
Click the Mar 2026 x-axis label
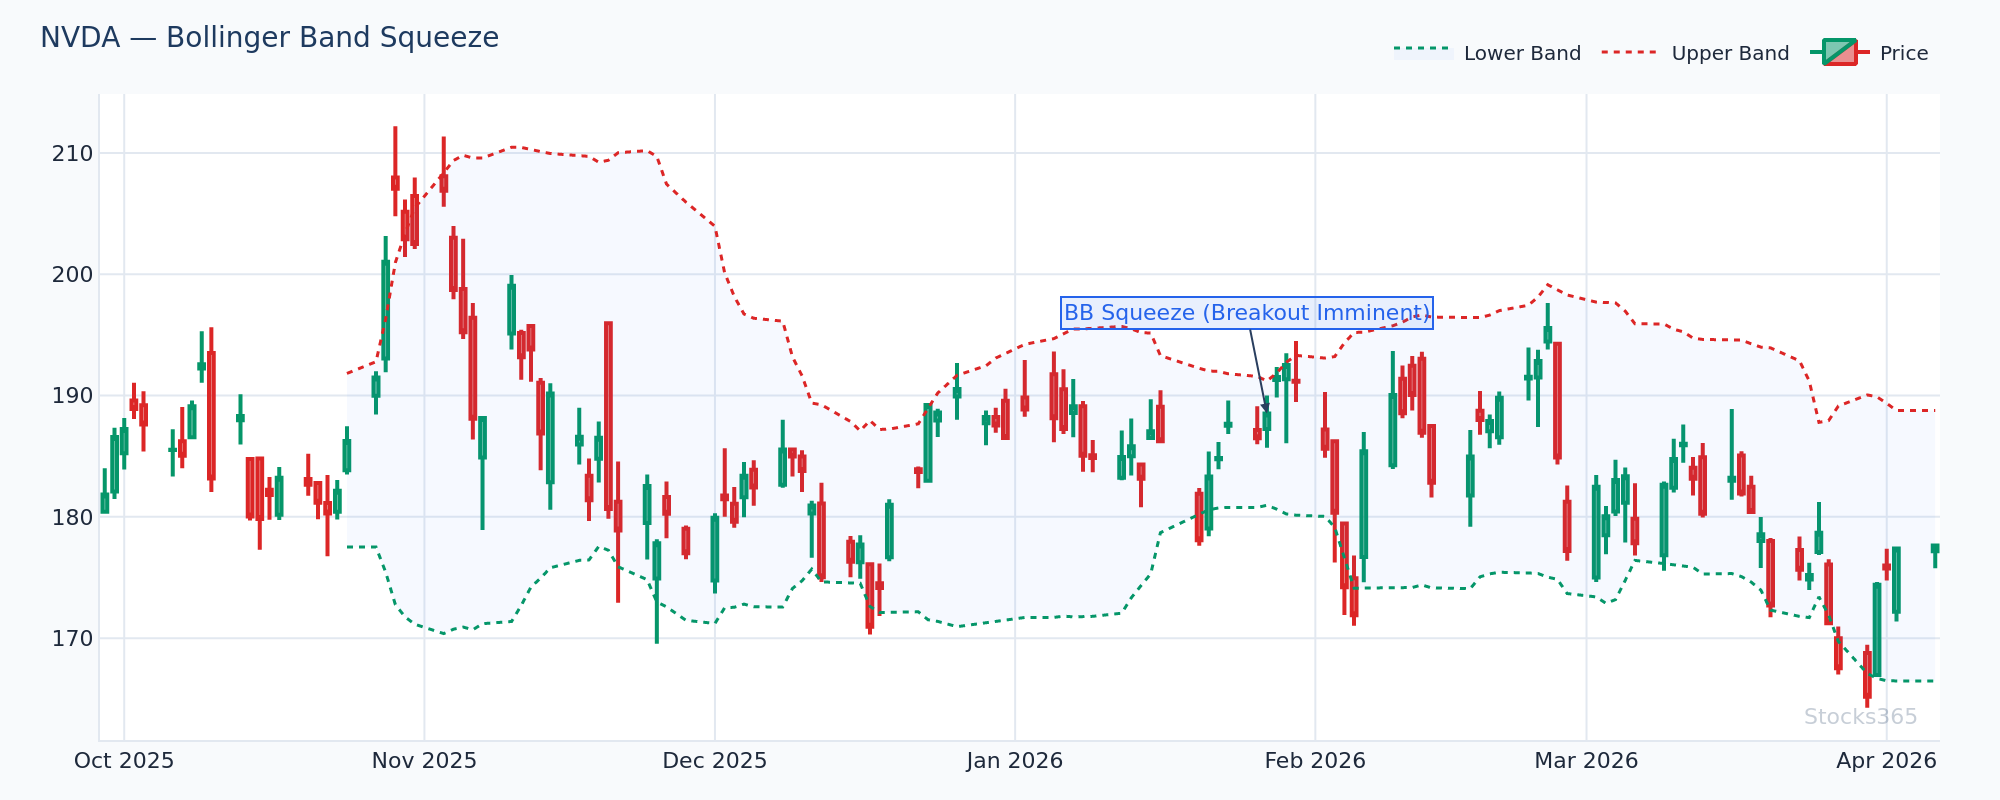(x=1586, y=761)
